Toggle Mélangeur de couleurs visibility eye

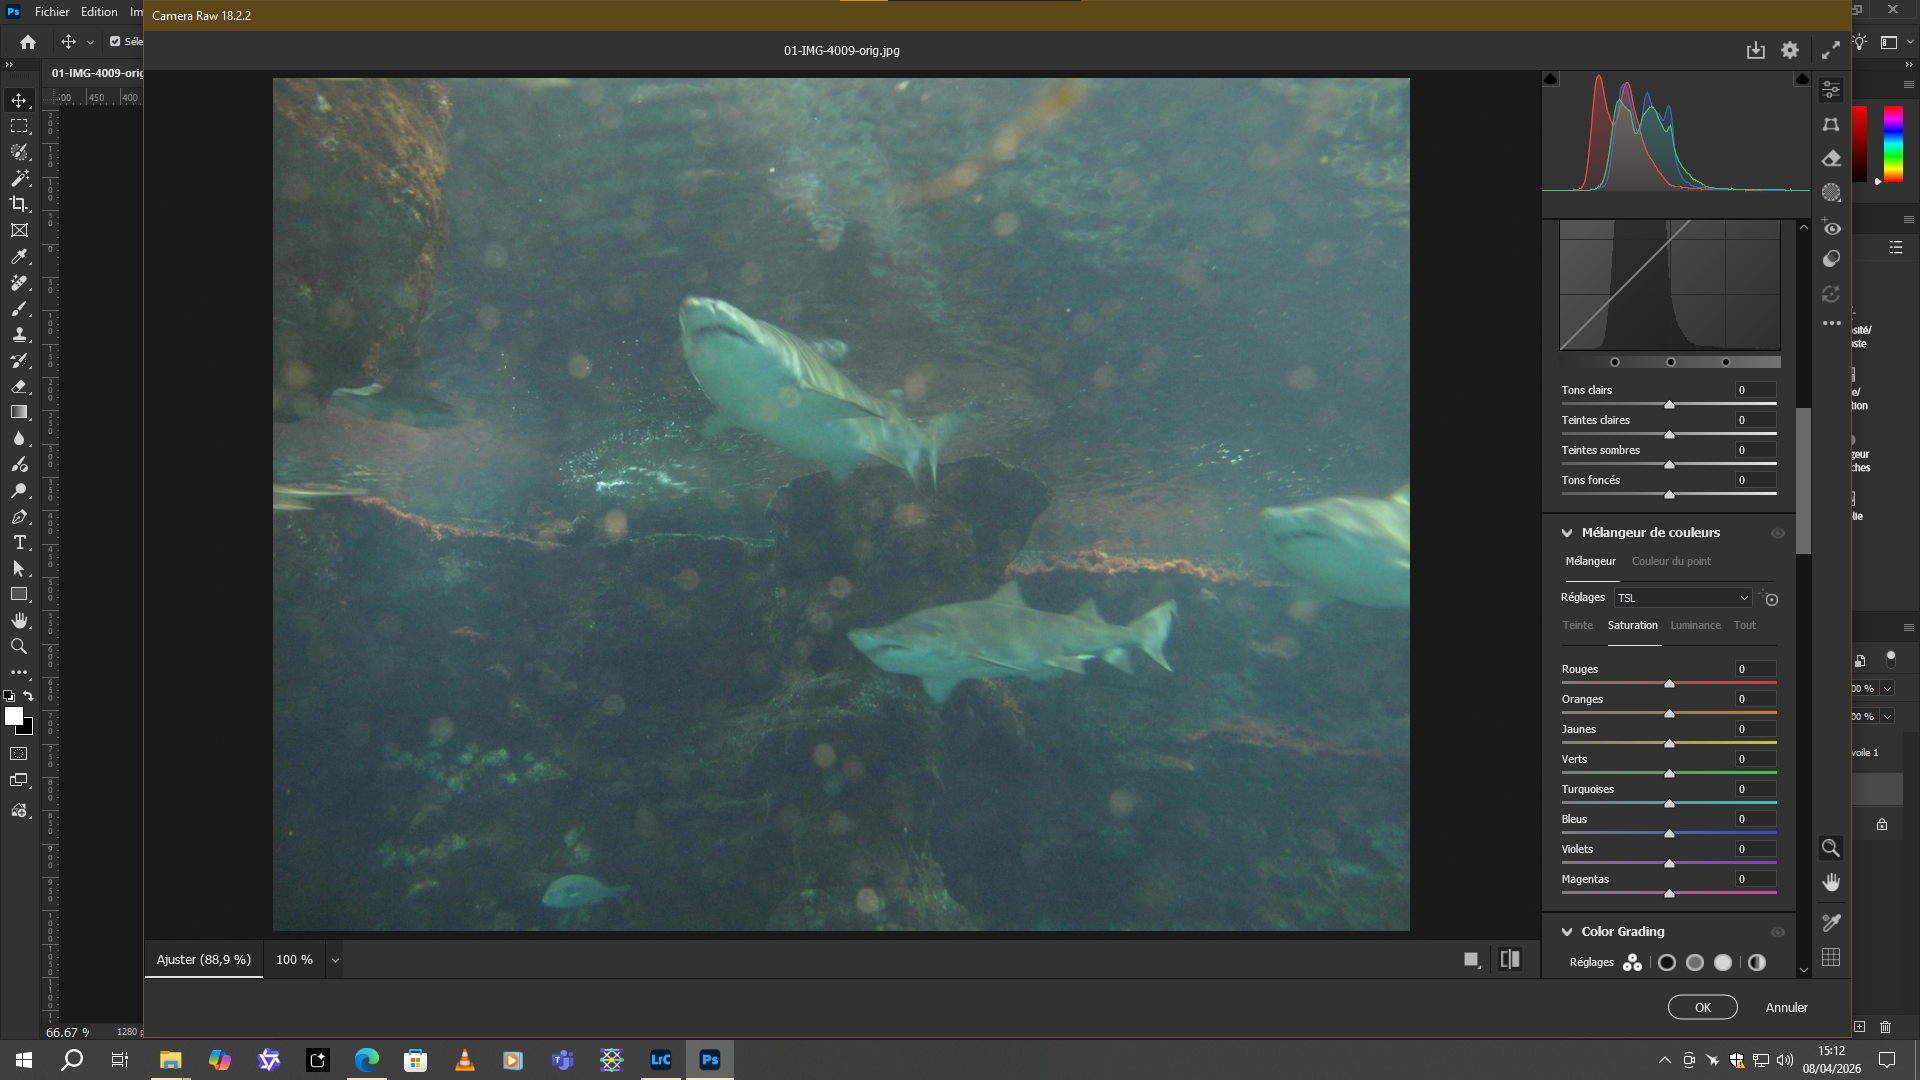(1778, 533)
